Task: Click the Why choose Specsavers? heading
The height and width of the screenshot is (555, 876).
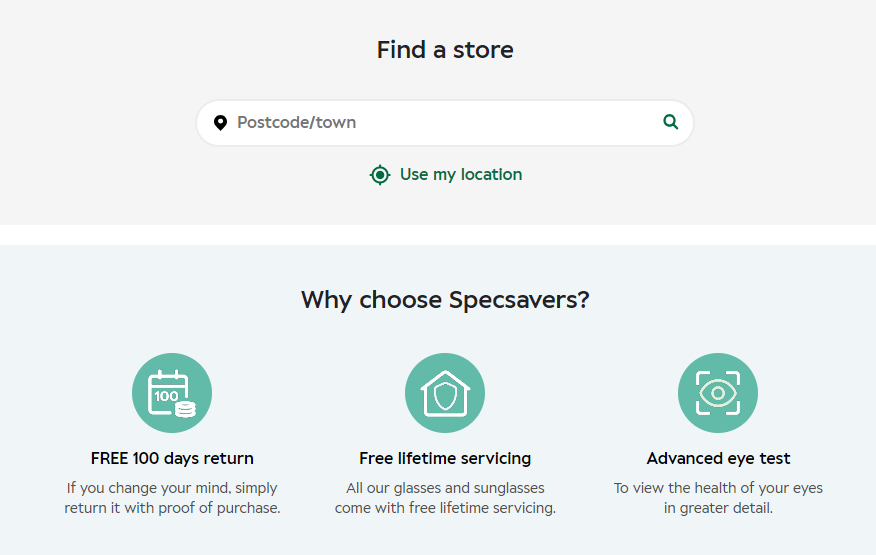Action: 445,300
